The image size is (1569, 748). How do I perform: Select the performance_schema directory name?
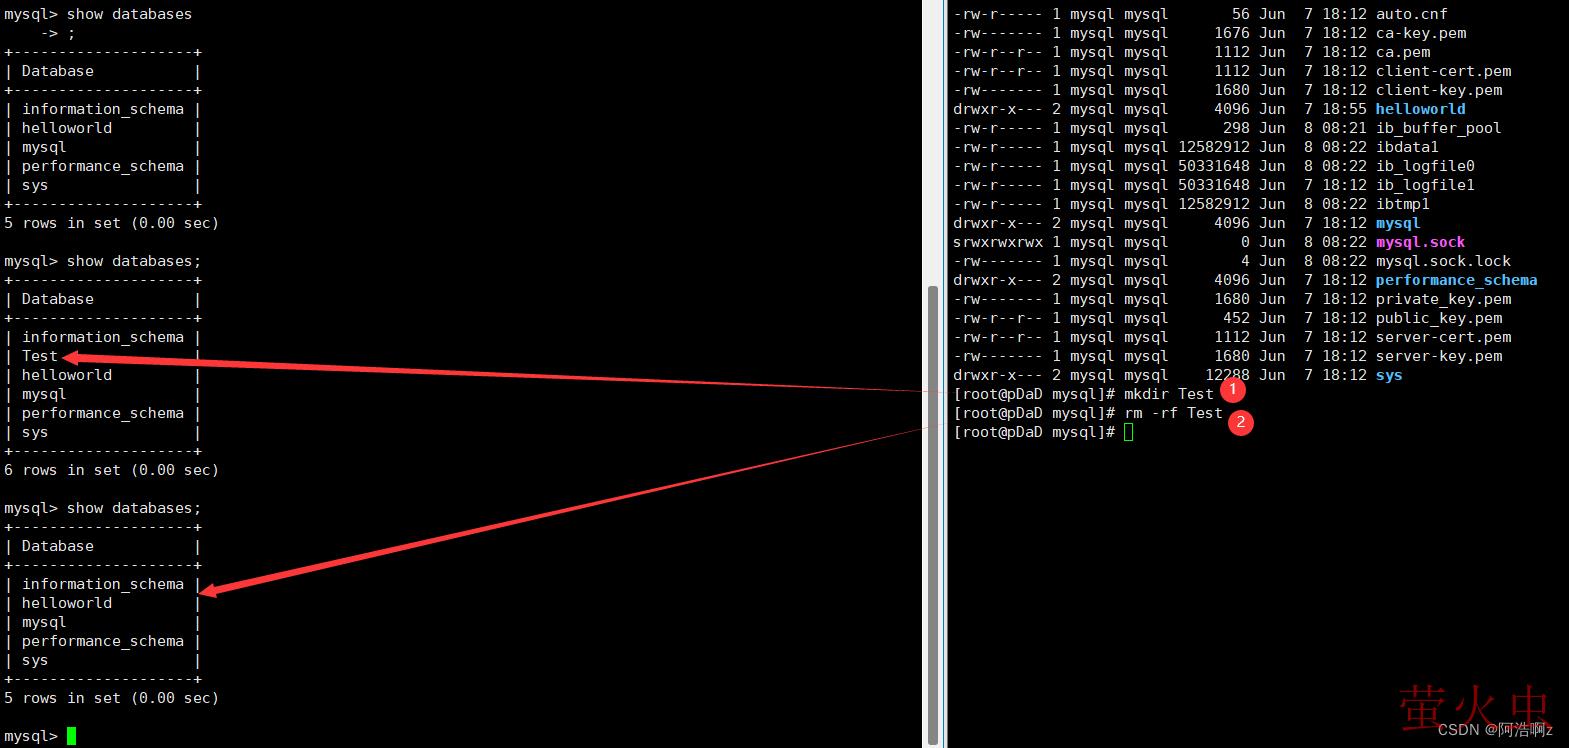click(1456, 280)
